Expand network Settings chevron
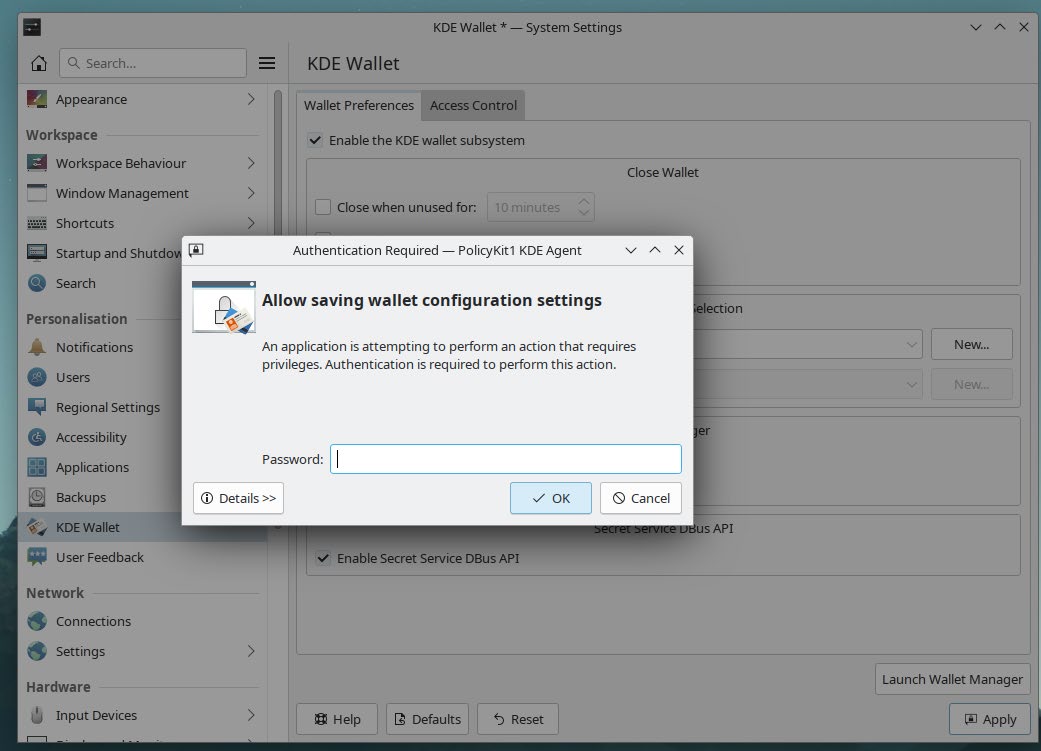The image size is (1041, 751). [251, 651]
